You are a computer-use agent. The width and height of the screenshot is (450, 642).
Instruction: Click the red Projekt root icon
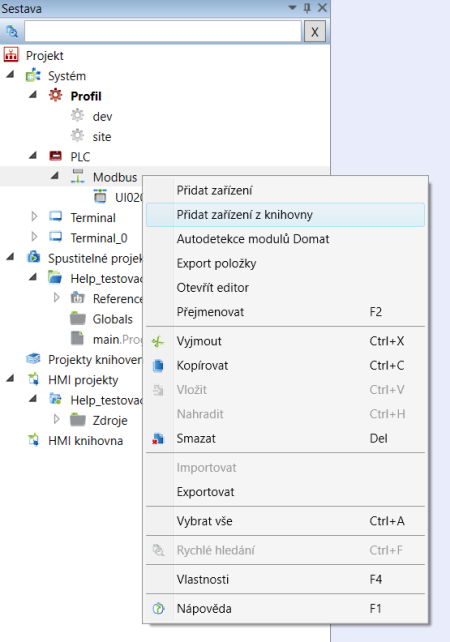[x=11, y=54]
